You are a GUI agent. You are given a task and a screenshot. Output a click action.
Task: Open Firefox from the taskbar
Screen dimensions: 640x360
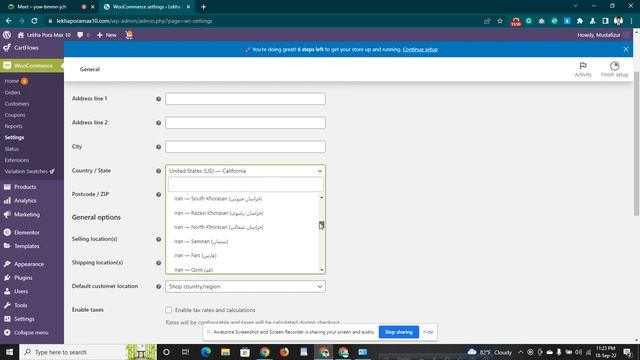point(284,352)
